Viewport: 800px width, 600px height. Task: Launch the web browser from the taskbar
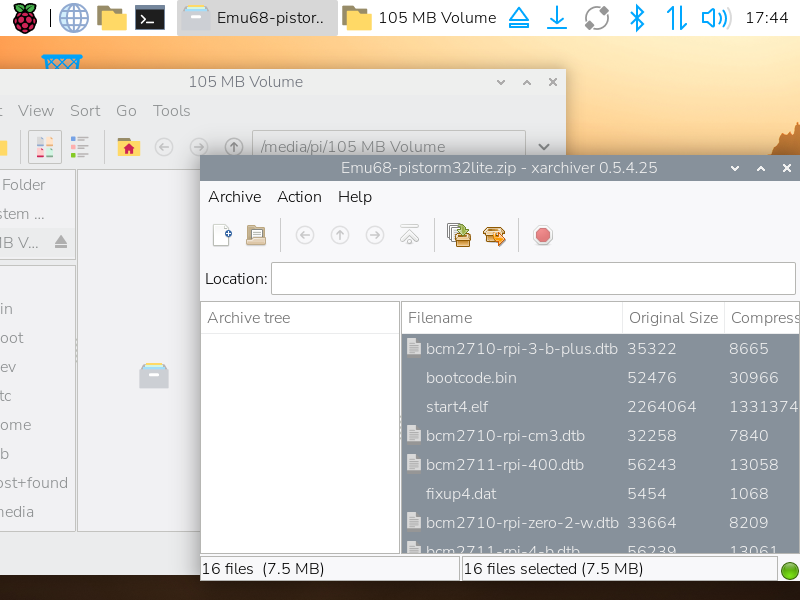(x=73, y=17)
